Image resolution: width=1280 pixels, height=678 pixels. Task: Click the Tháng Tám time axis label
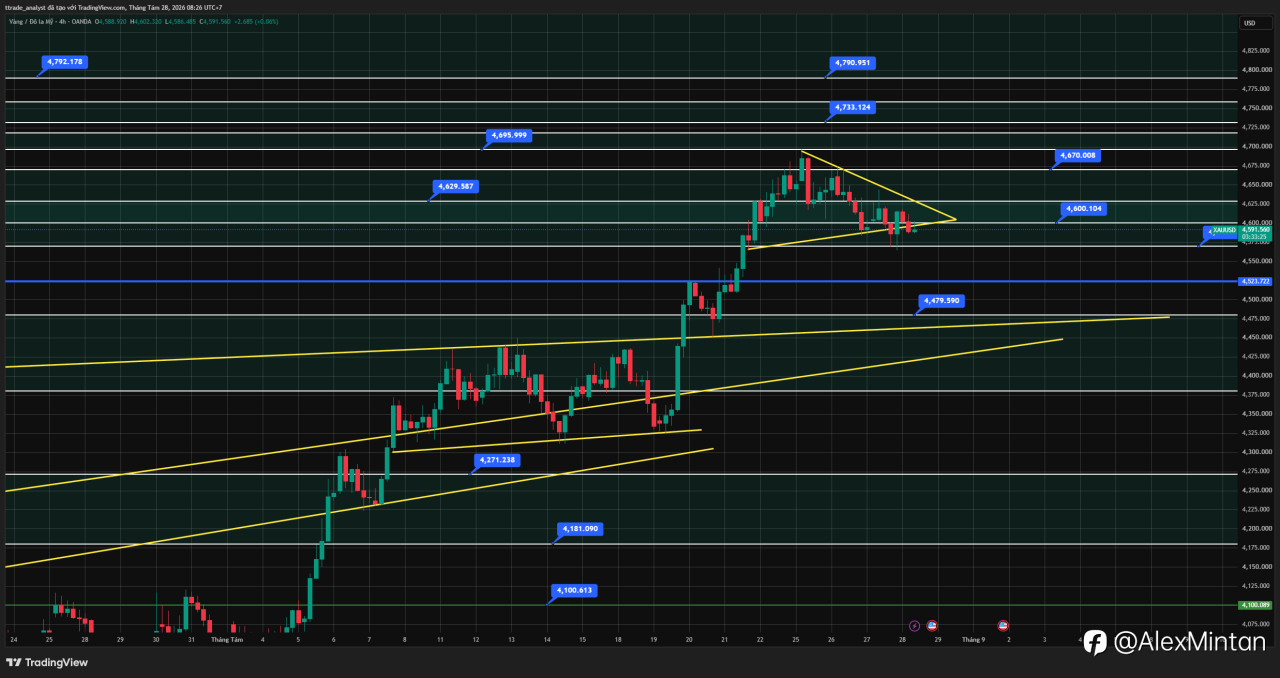227,638
